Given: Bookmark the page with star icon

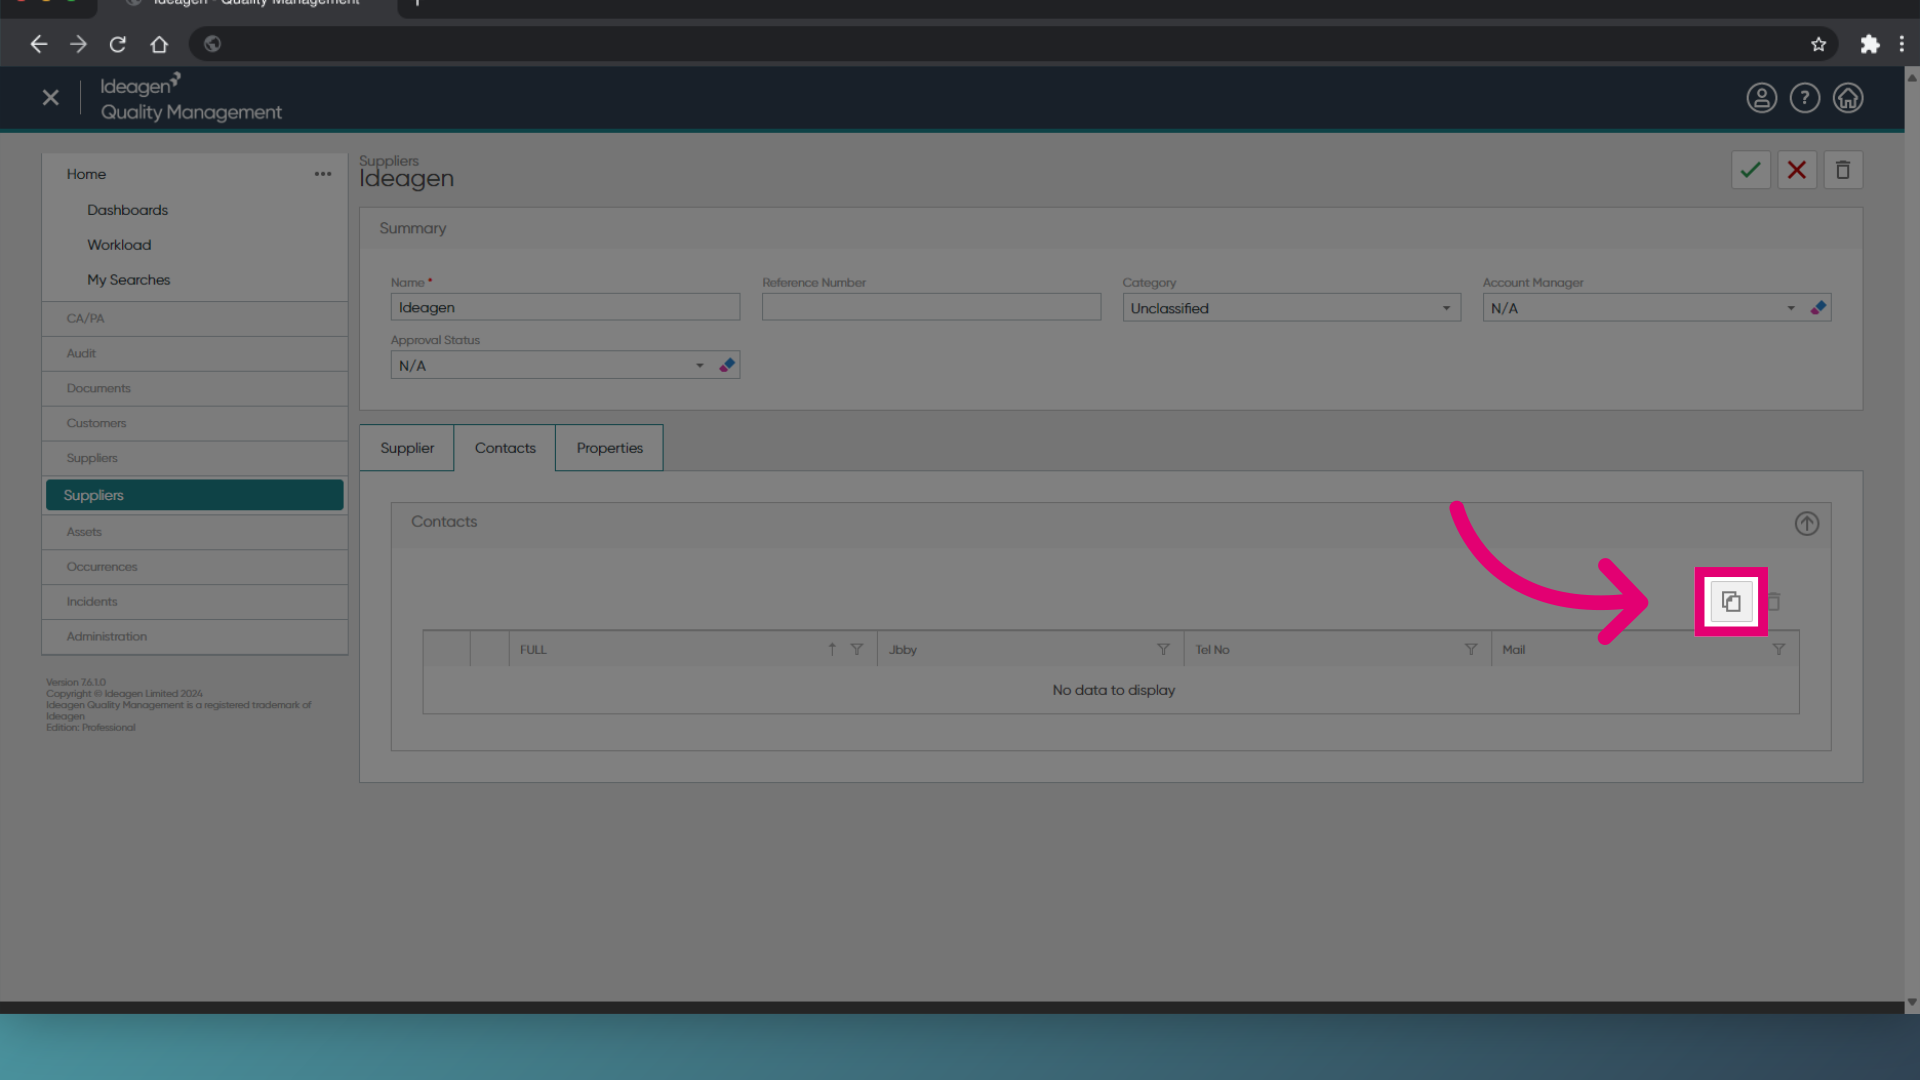Looking at the screenshot, I should [1818, 44].
